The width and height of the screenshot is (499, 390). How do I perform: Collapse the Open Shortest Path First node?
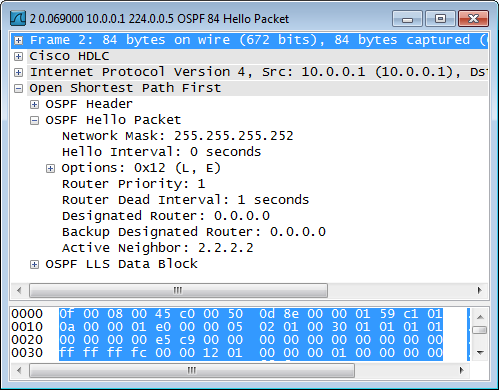point(19,88)
